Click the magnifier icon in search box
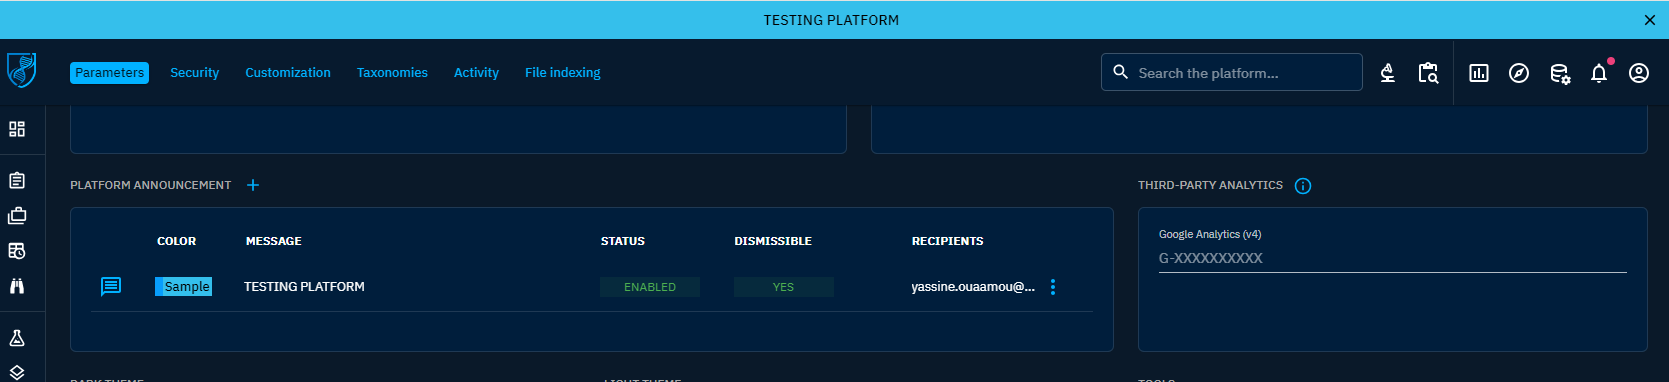This screenshot has height=382, width=1669. tap(1120, 73)
